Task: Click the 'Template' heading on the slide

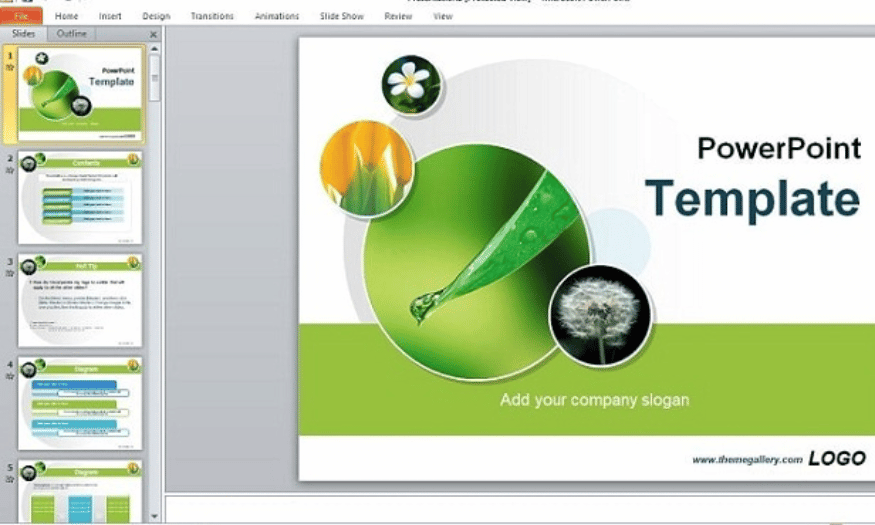Action: click(x=752, y=199)
